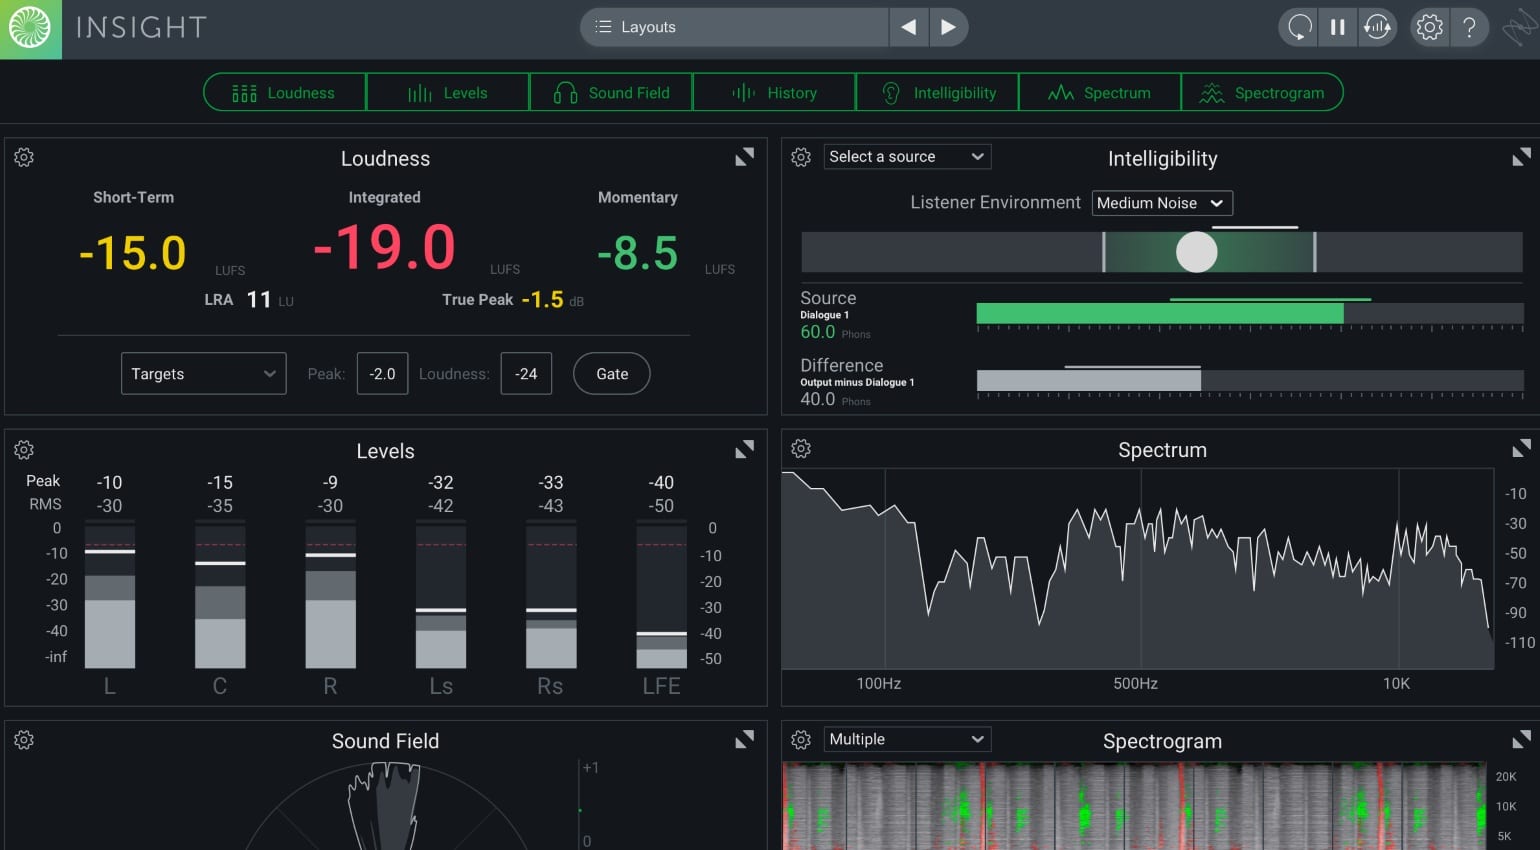The image size is (1540, 850).
Task: Click the gray Difference level bar
Action: point(1089,380)
